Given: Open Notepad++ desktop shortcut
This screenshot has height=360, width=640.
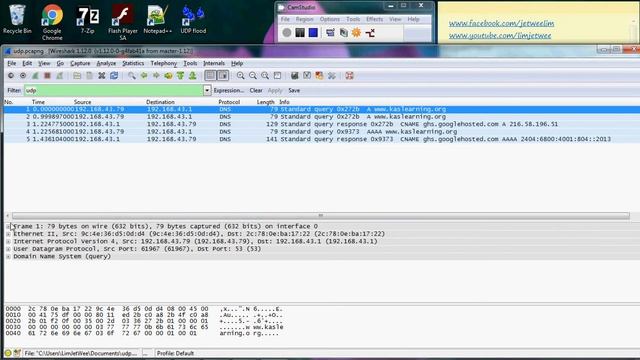Looking at the screenshot, I should coord(158,19).
